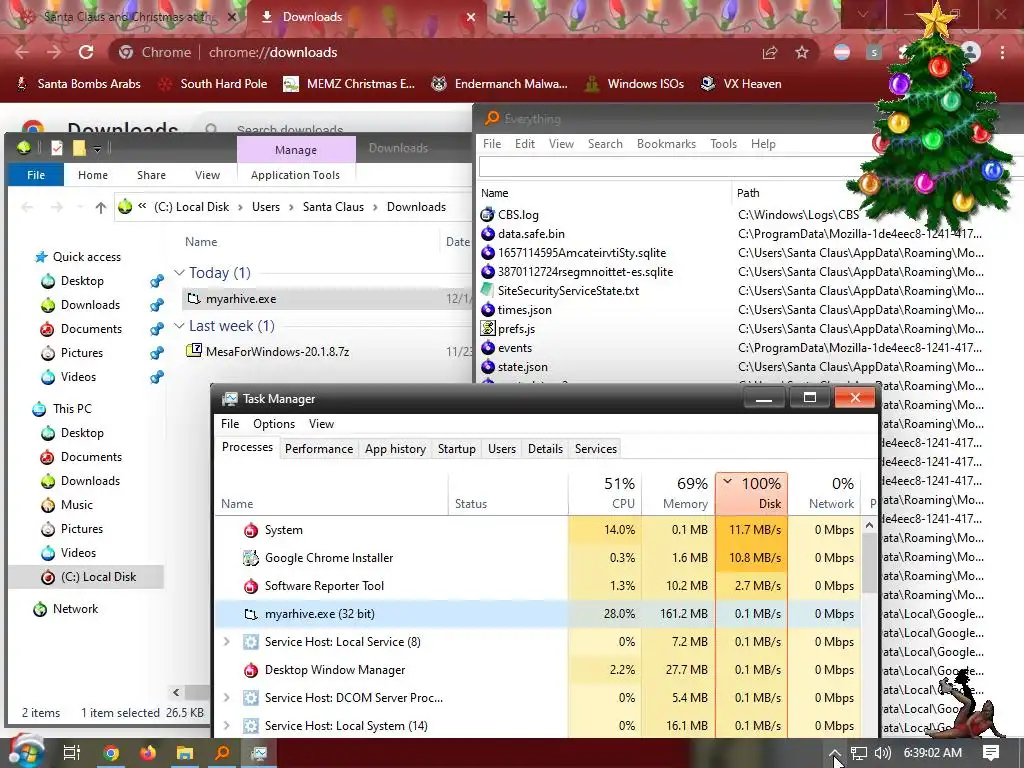The image size is (1024, 768).
Task: Open the Santa Bombs Arabs bookmark
Action: 78,84
